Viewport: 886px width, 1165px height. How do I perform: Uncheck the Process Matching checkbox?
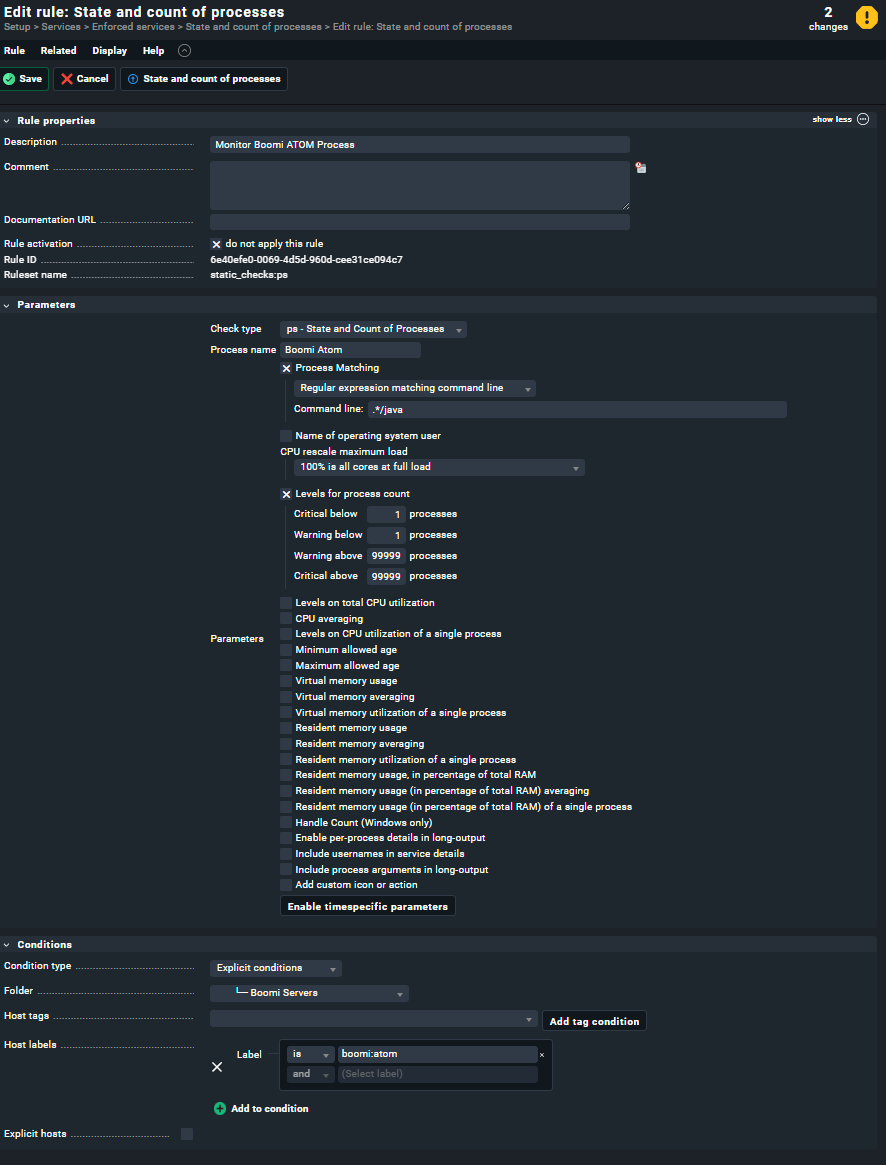pyautogui.click(x=286, y=368)
